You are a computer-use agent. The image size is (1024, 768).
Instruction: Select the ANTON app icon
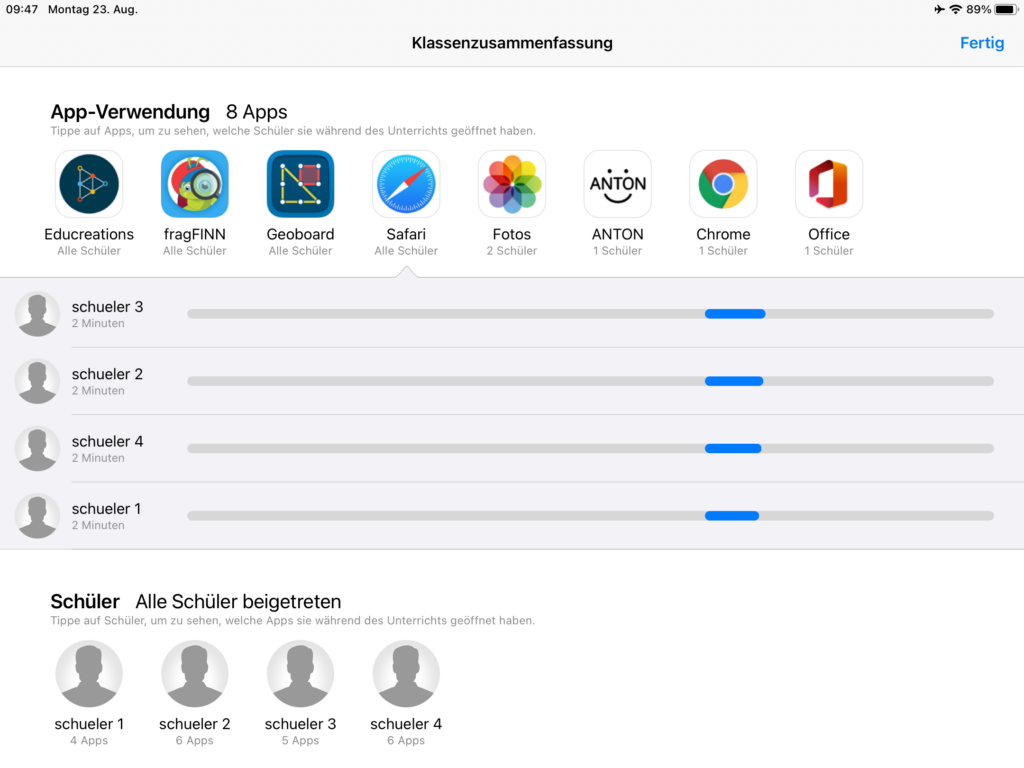617,185
